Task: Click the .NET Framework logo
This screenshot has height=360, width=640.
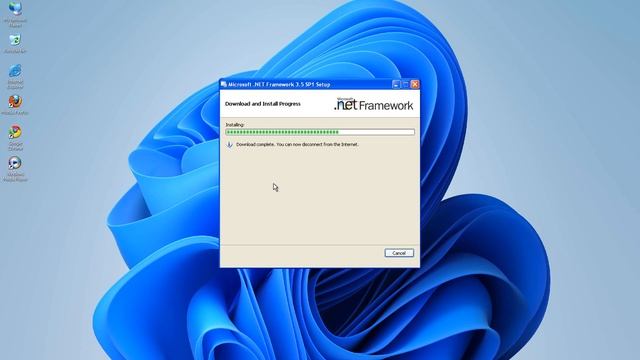Action: (373, 104)
